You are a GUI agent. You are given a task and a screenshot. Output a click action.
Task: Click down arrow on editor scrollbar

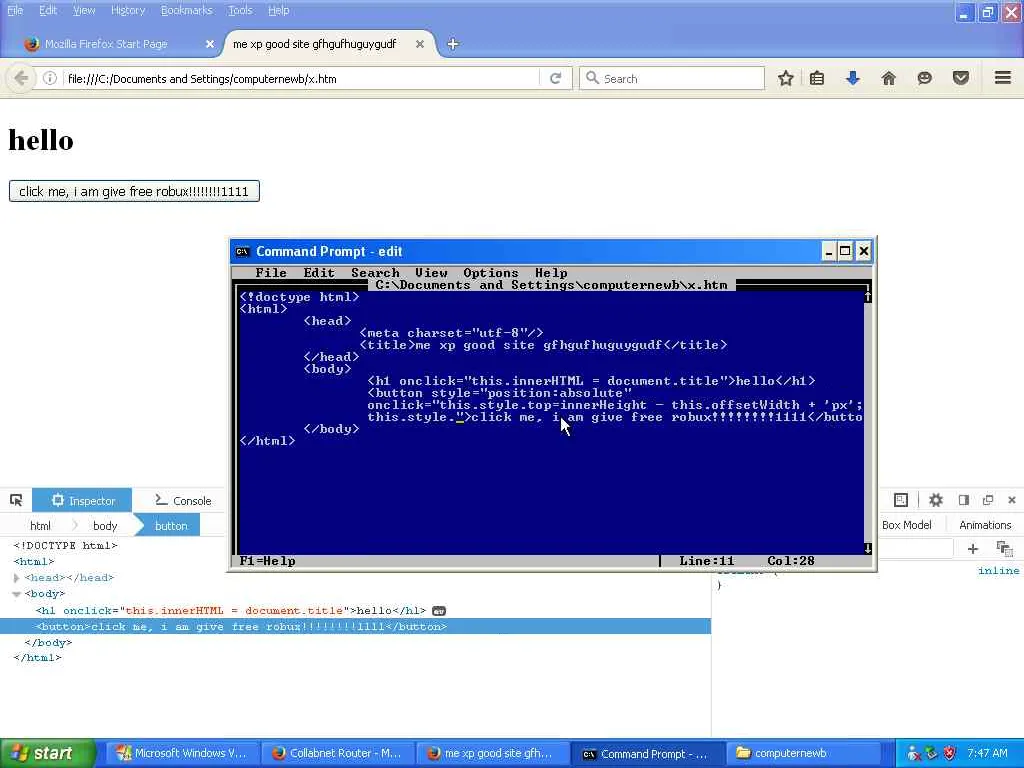pyautogui.click(x=868, y=549)
